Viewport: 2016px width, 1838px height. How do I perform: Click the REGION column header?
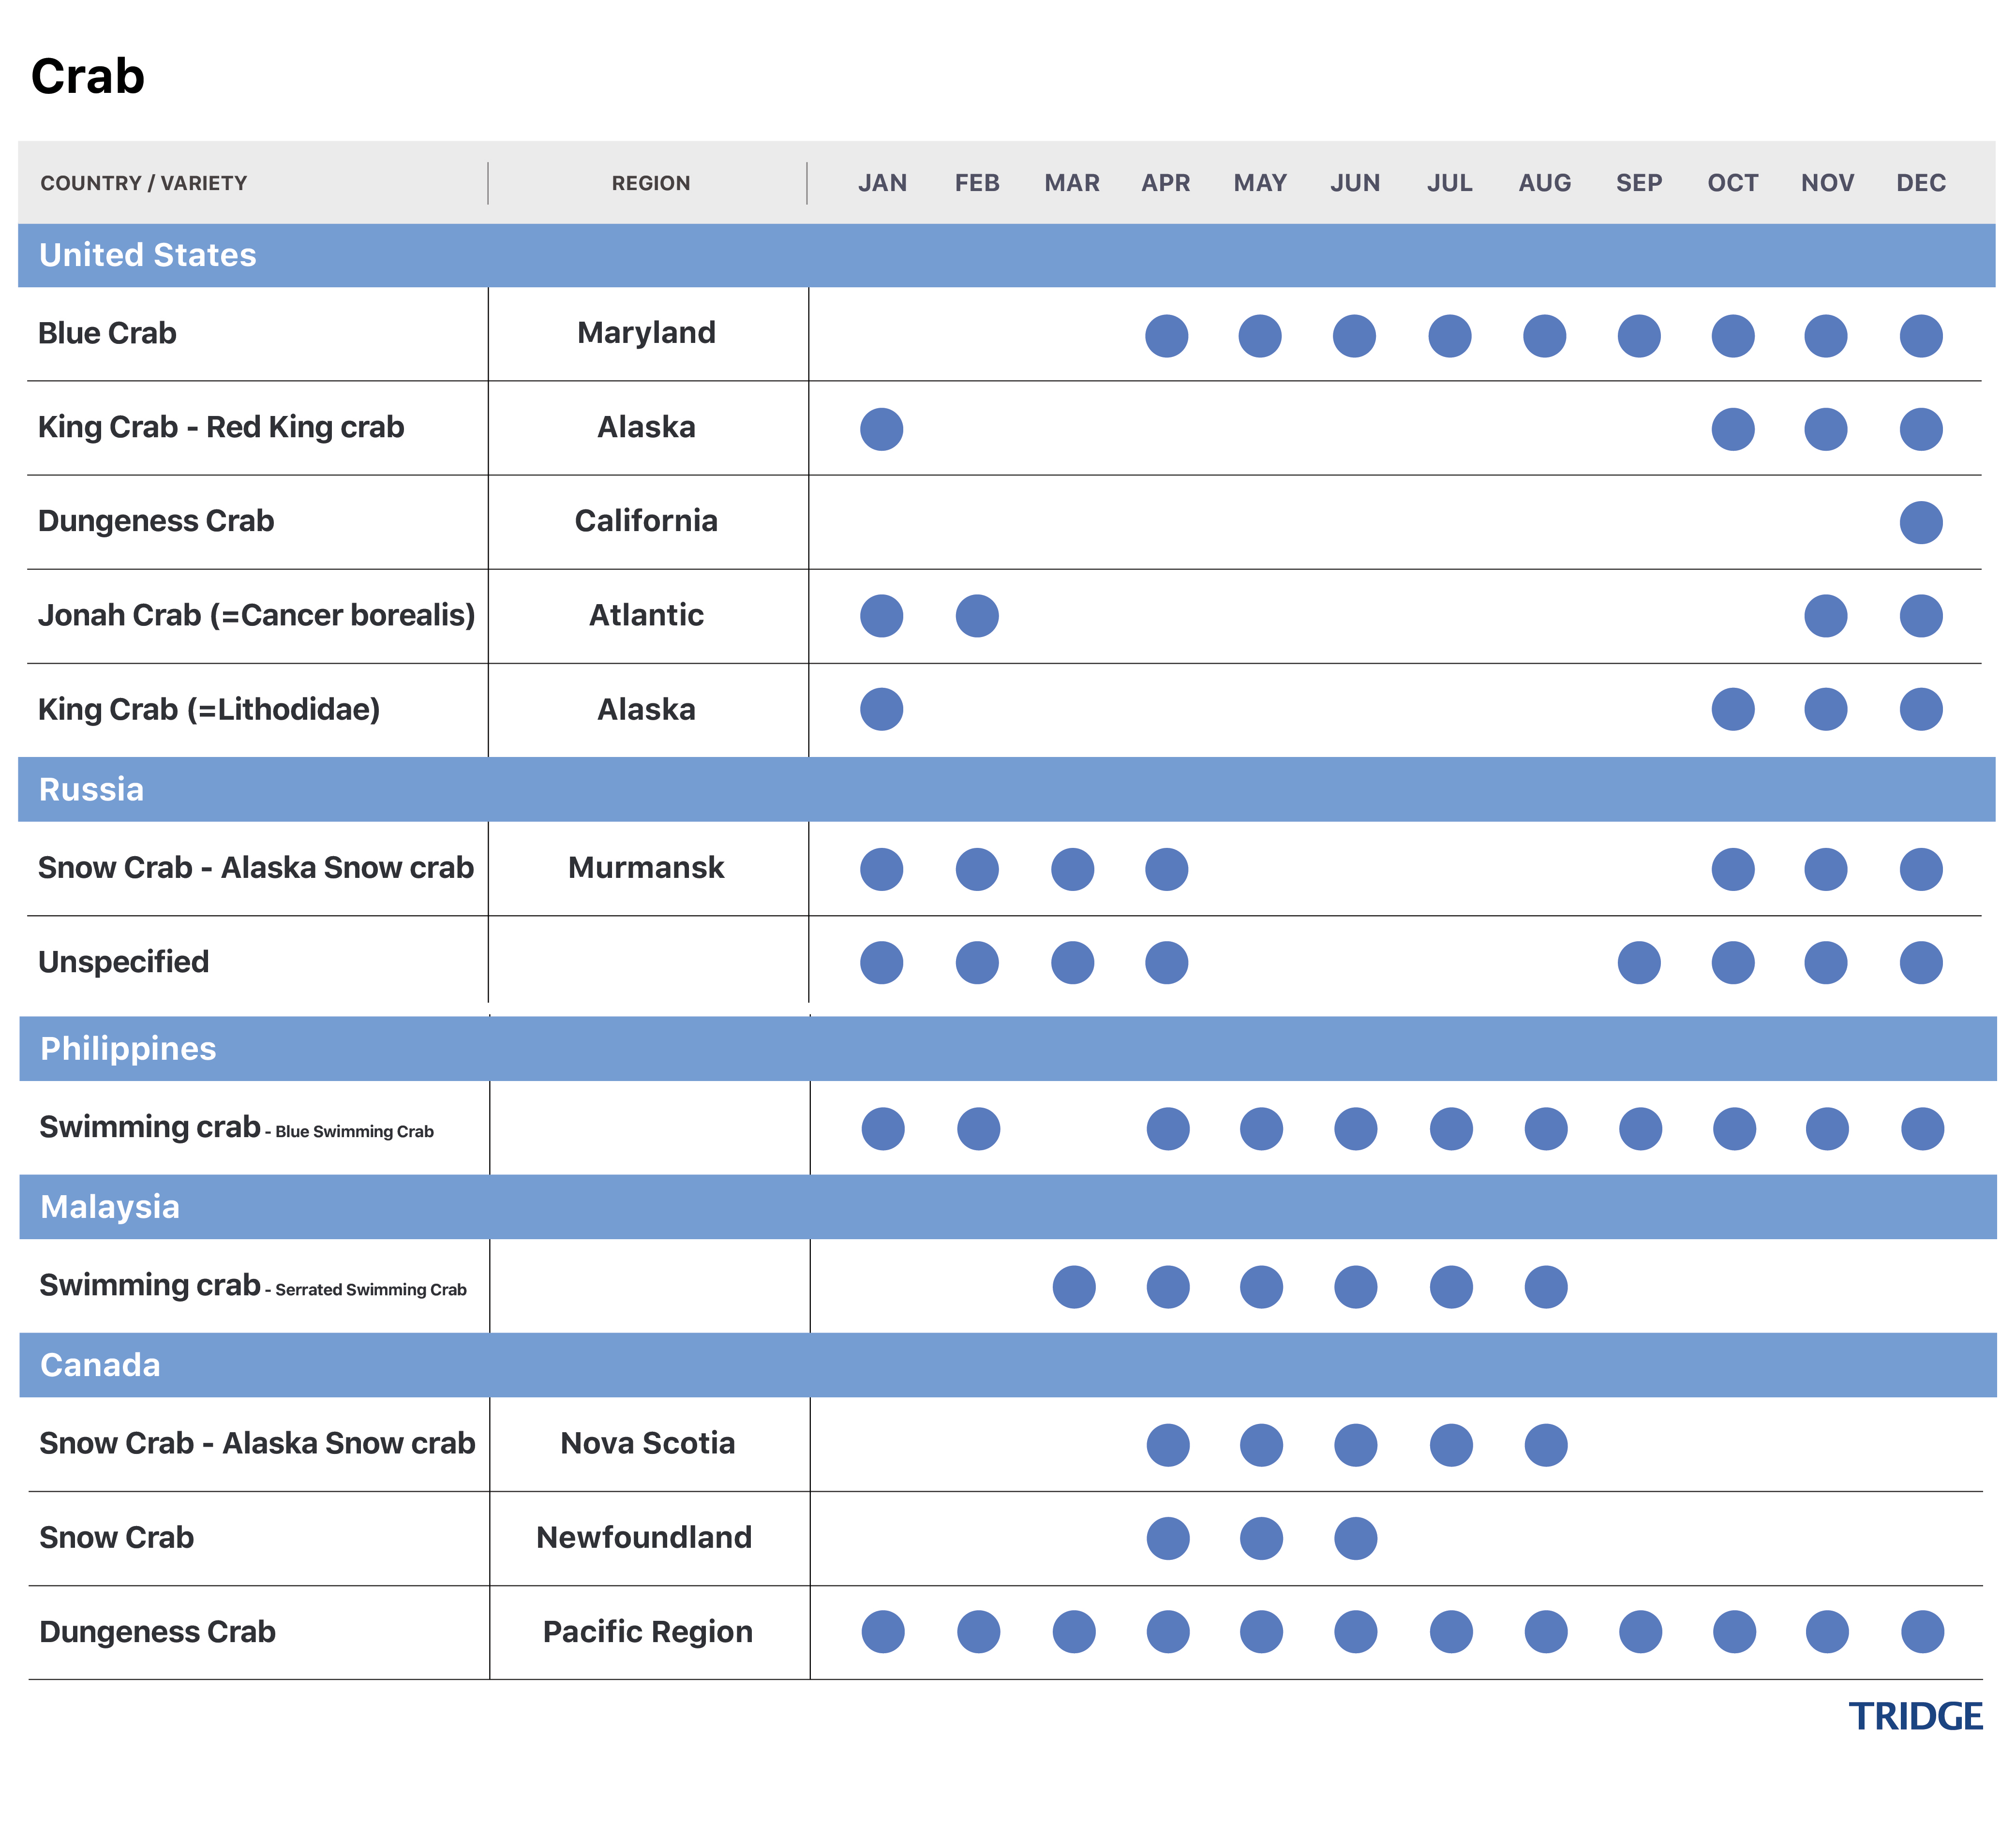[x=650, y=183]
